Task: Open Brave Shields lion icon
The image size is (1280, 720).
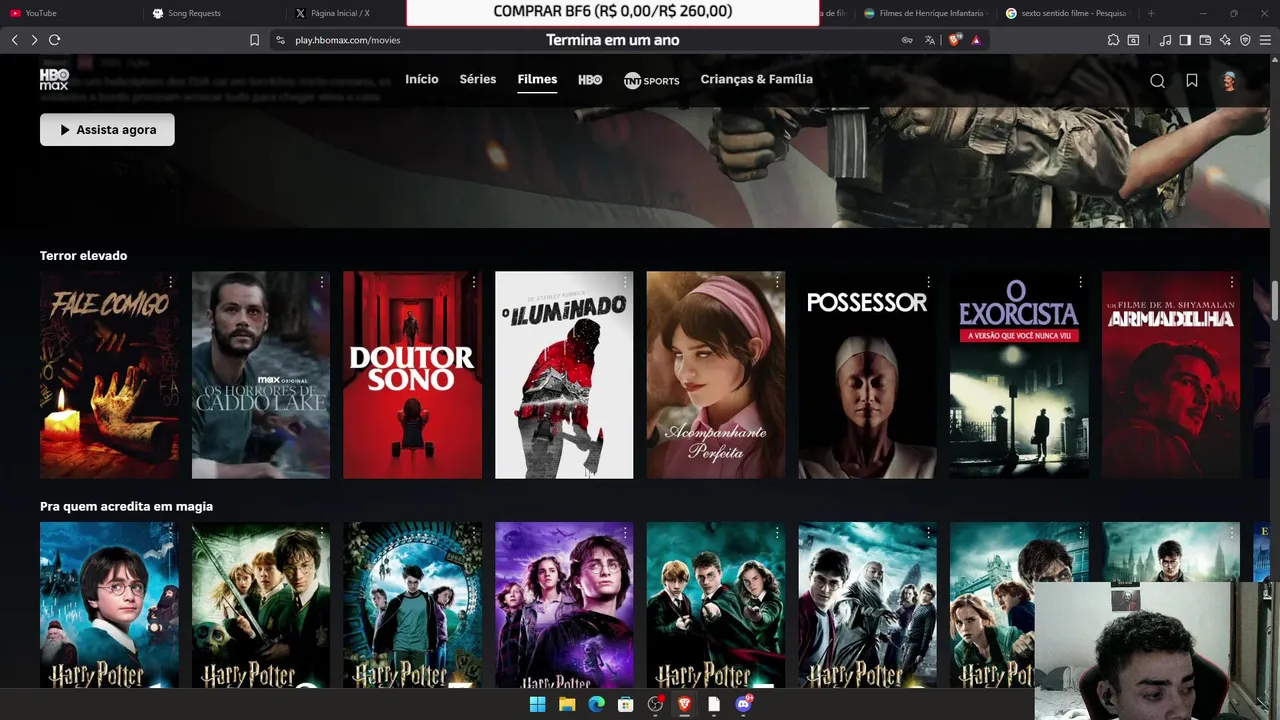Action: point(955,40)
